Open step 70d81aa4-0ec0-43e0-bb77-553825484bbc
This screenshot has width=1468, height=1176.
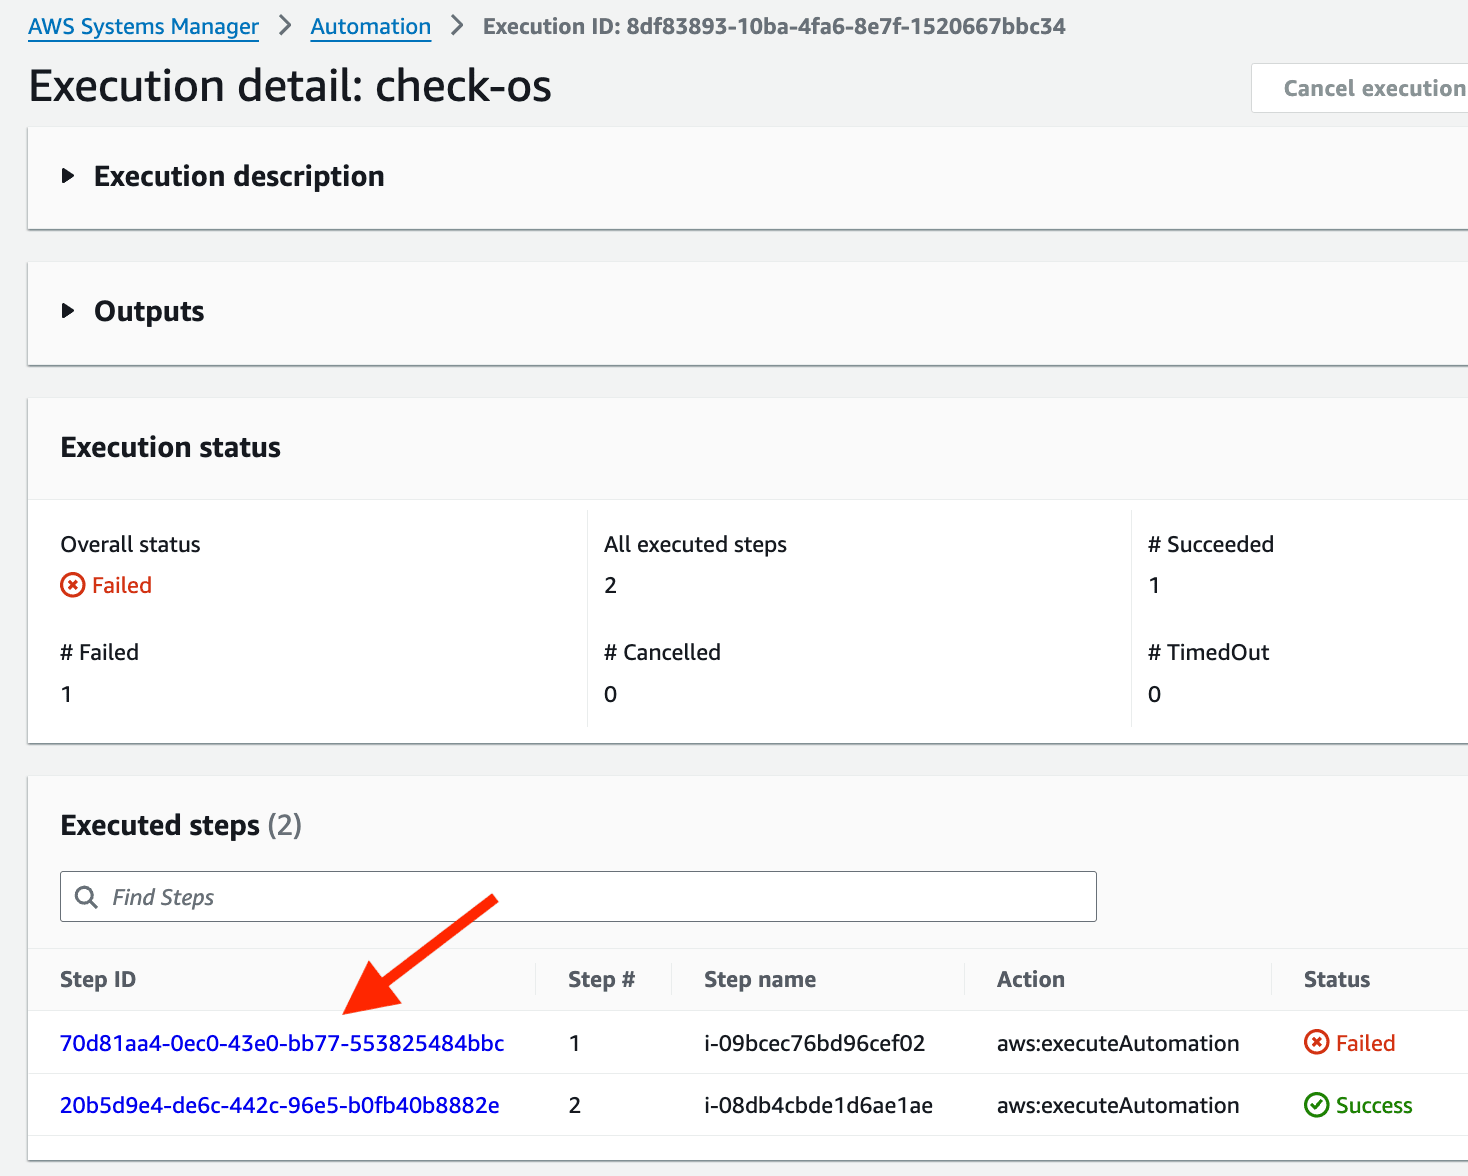click(x=282, y=1043)
